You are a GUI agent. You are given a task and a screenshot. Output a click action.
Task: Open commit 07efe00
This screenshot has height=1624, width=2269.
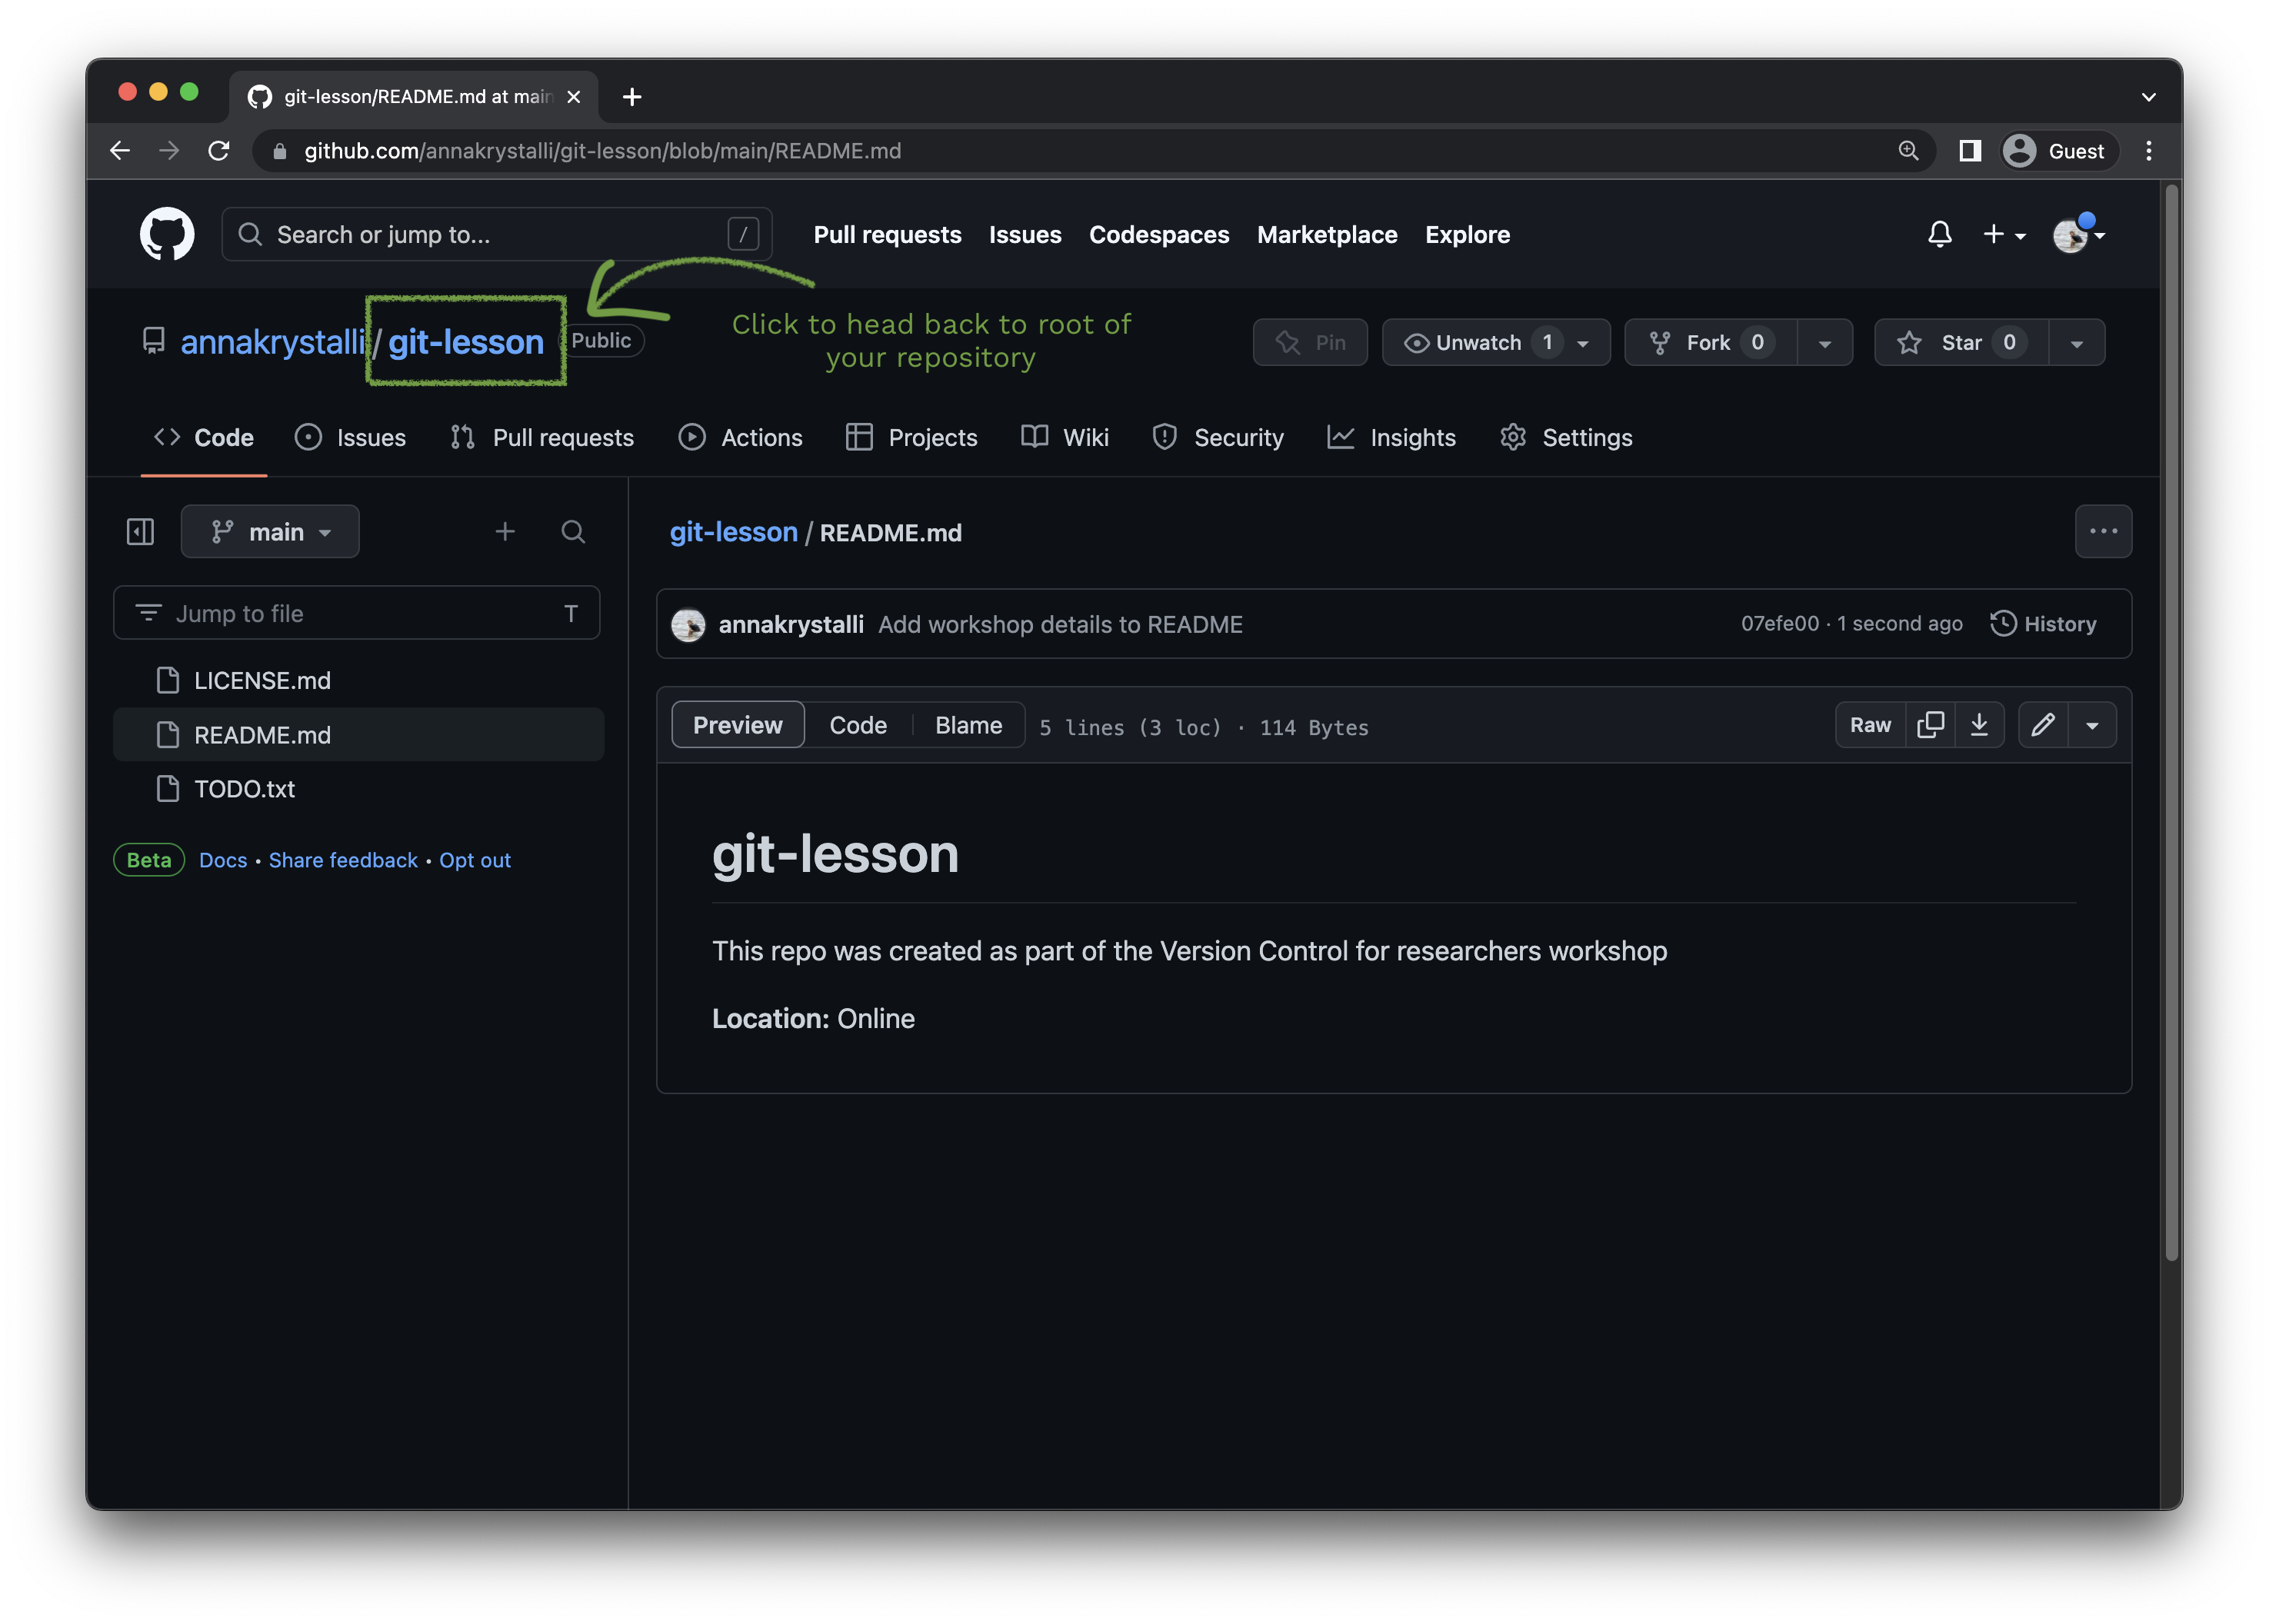coord(1779,623)
